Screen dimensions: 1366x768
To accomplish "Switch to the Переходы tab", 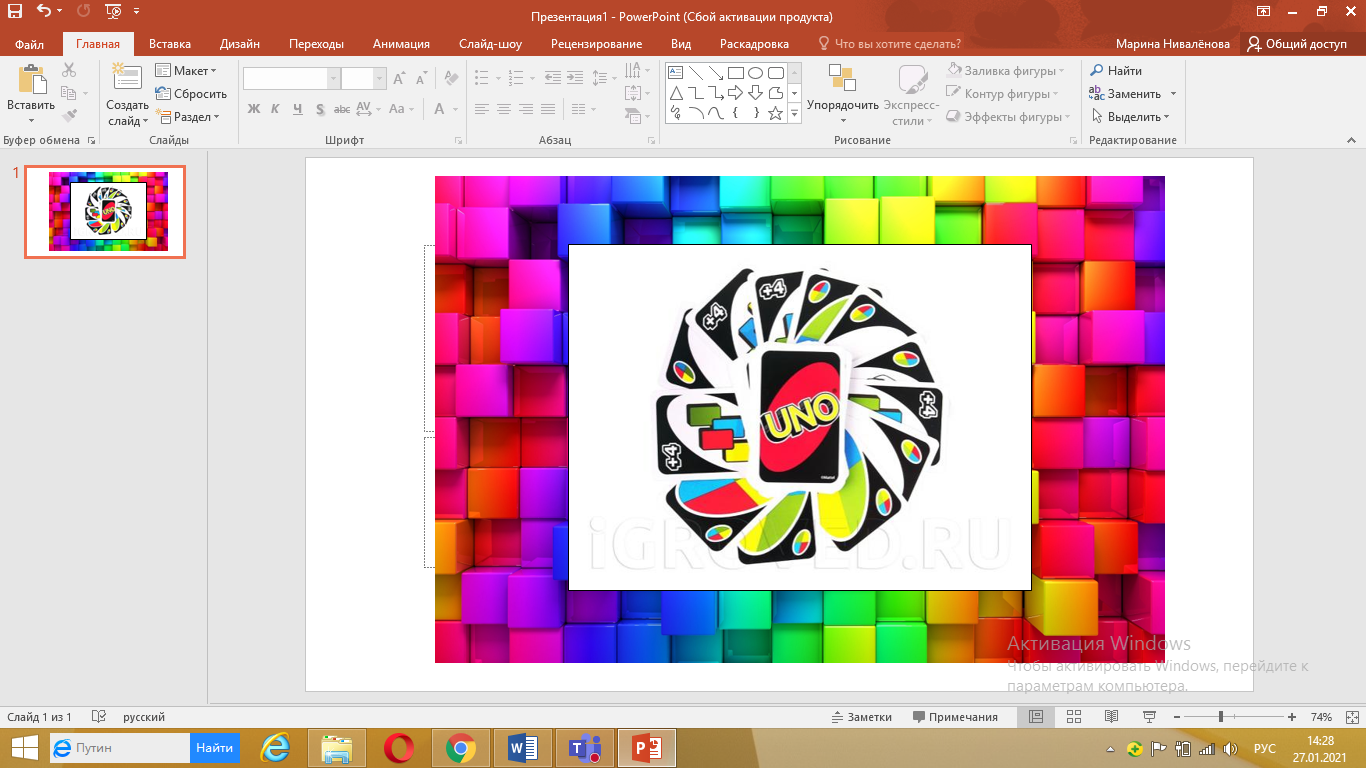I will pos(316,44).
